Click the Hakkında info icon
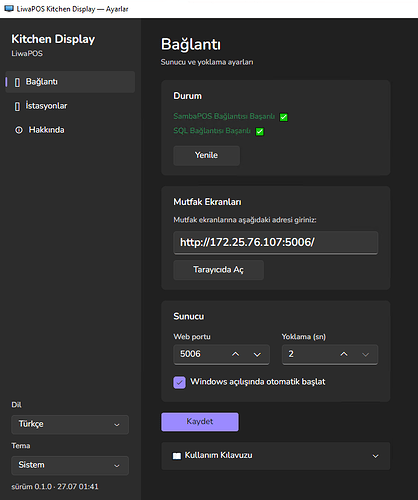Viewport: 418px width, 500px height. 19,130
